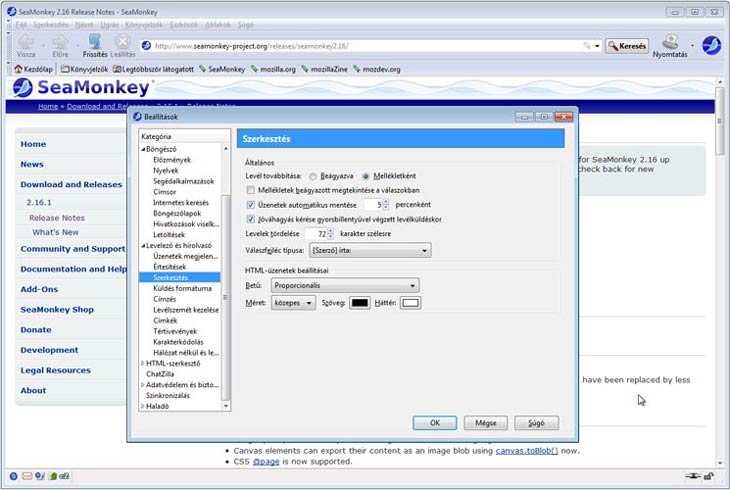Screen dimensions: 730x490
Task: Increase the autosave minutes with stepper up
Action: 385,202
